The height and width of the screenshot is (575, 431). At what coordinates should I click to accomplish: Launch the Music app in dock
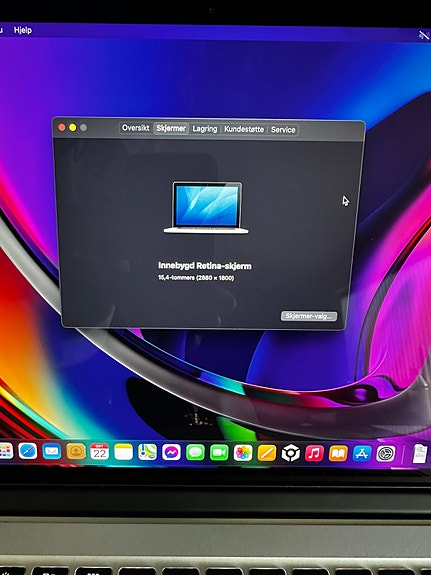point(314,453)
